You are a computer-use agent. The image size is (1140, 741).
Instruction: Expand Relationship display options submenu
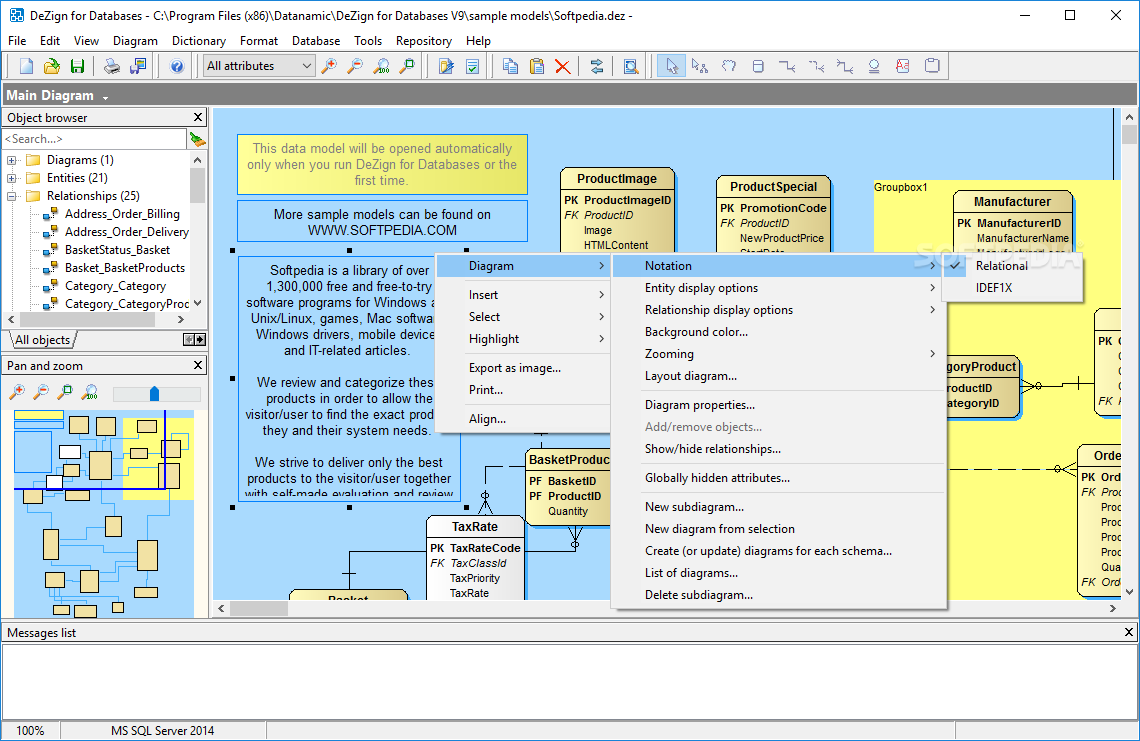tap(779, 310)
